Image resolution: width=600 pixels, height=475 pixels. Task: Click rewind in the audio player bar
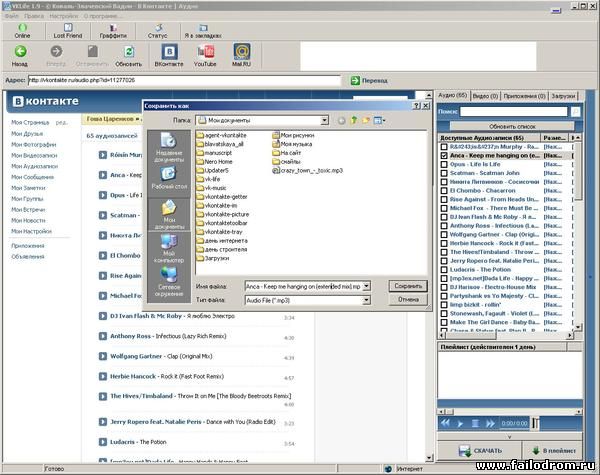click(445, 423)
